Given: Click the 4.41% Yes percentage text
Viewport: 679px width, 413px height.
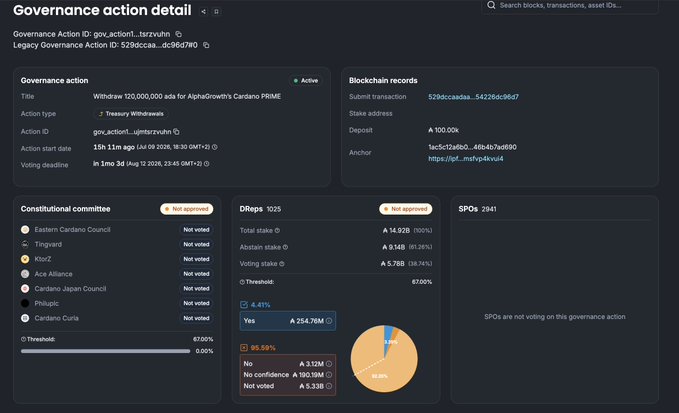Looking at the screenshot, I should pos(260,305).
